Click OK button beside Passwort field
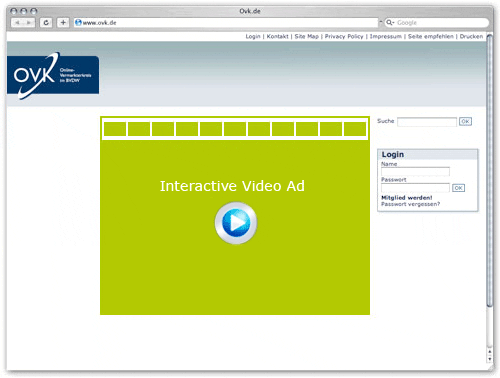 tap(458, 188)
